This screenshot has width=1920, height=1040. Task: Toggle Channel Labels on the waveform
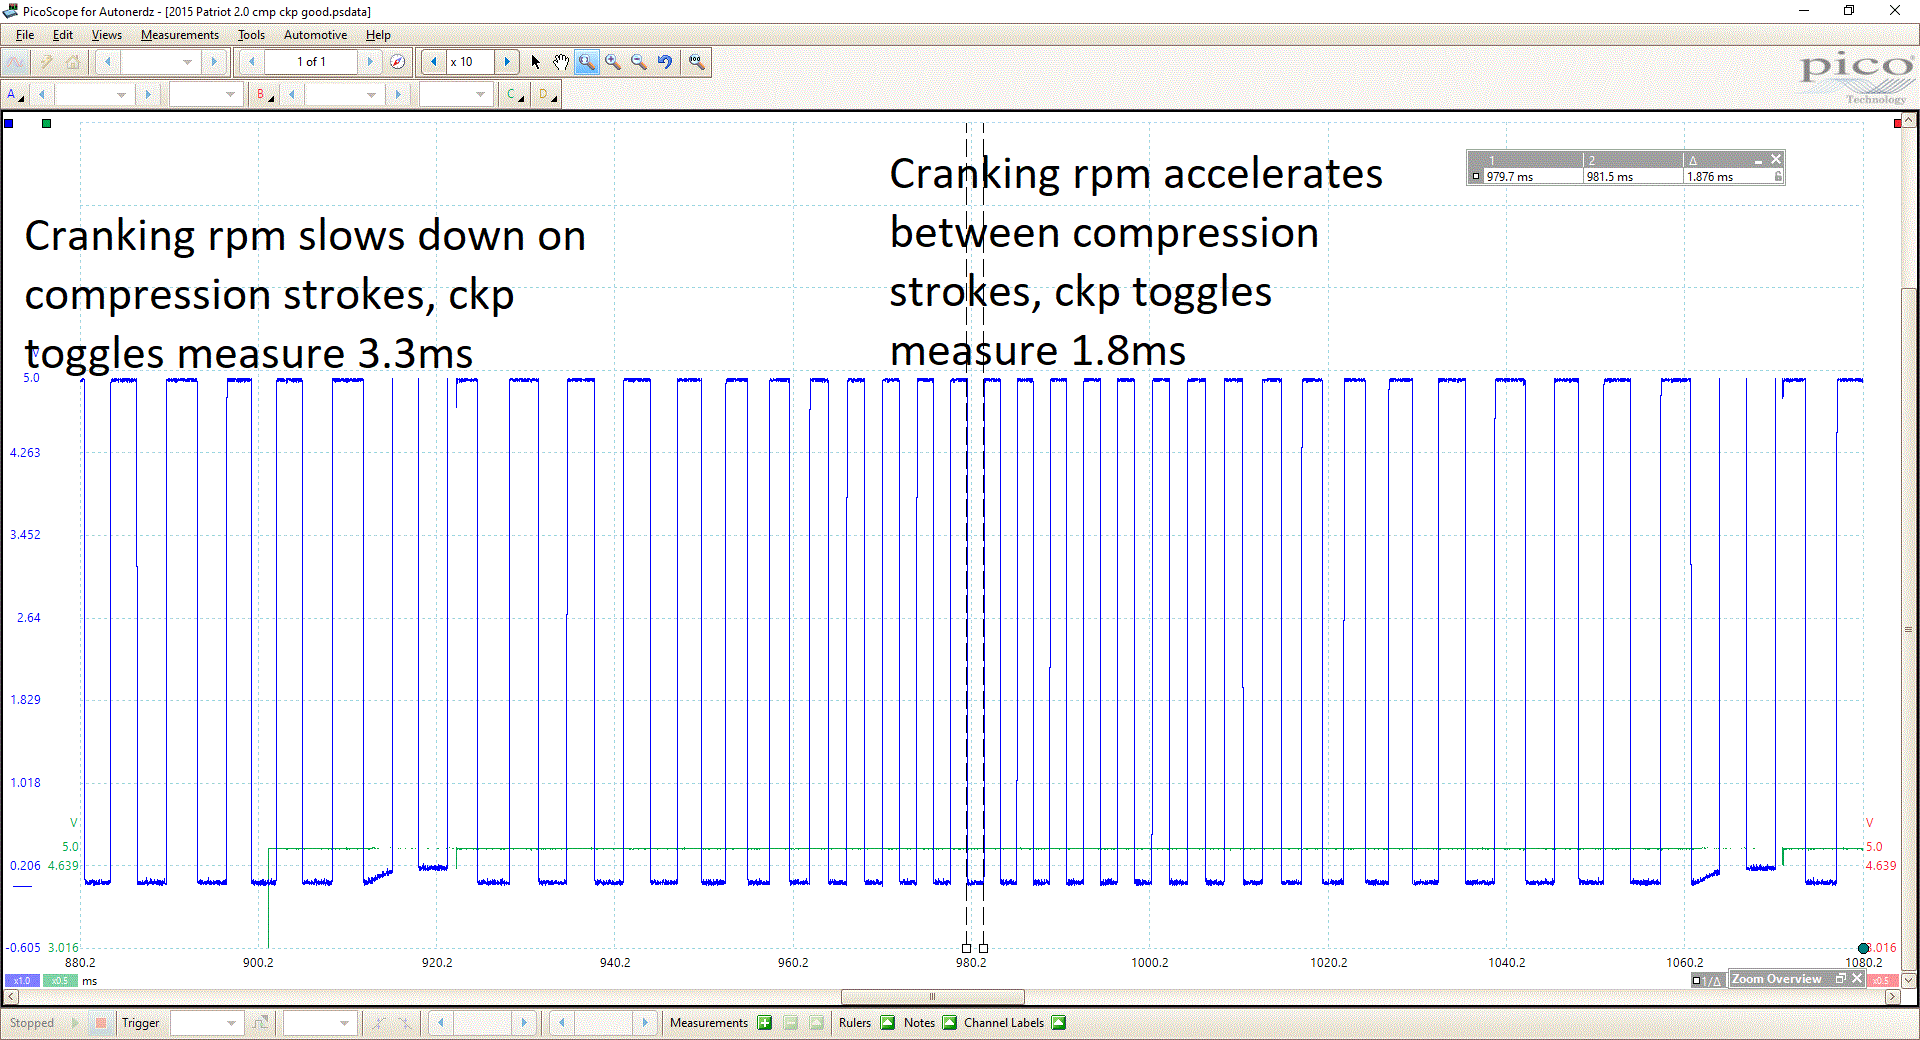tap(1056, 1022)
